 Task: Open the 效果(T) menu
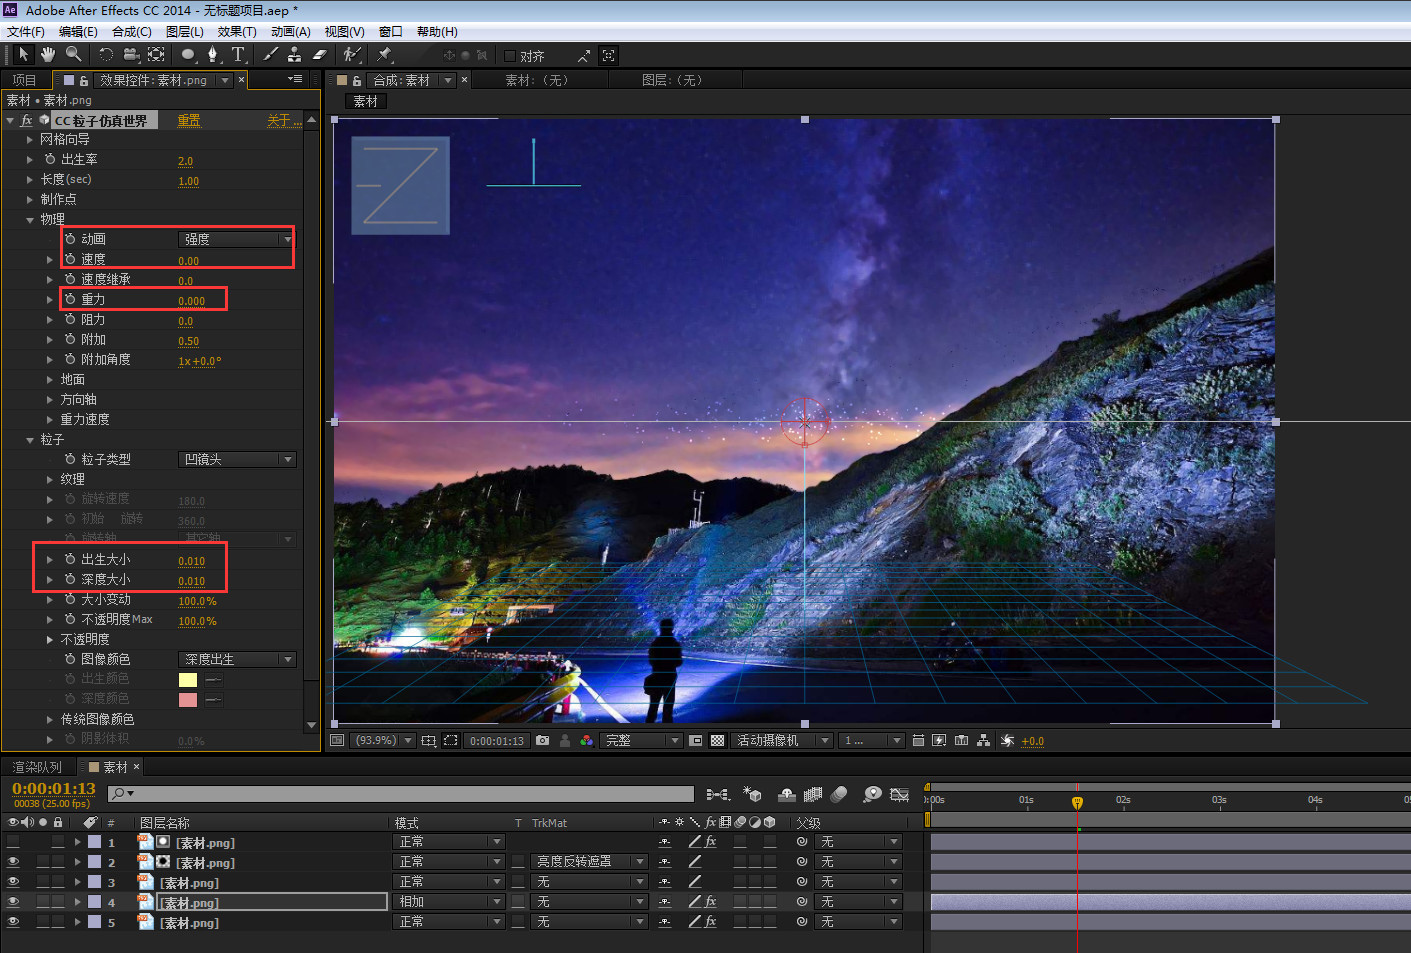(237, 32)
